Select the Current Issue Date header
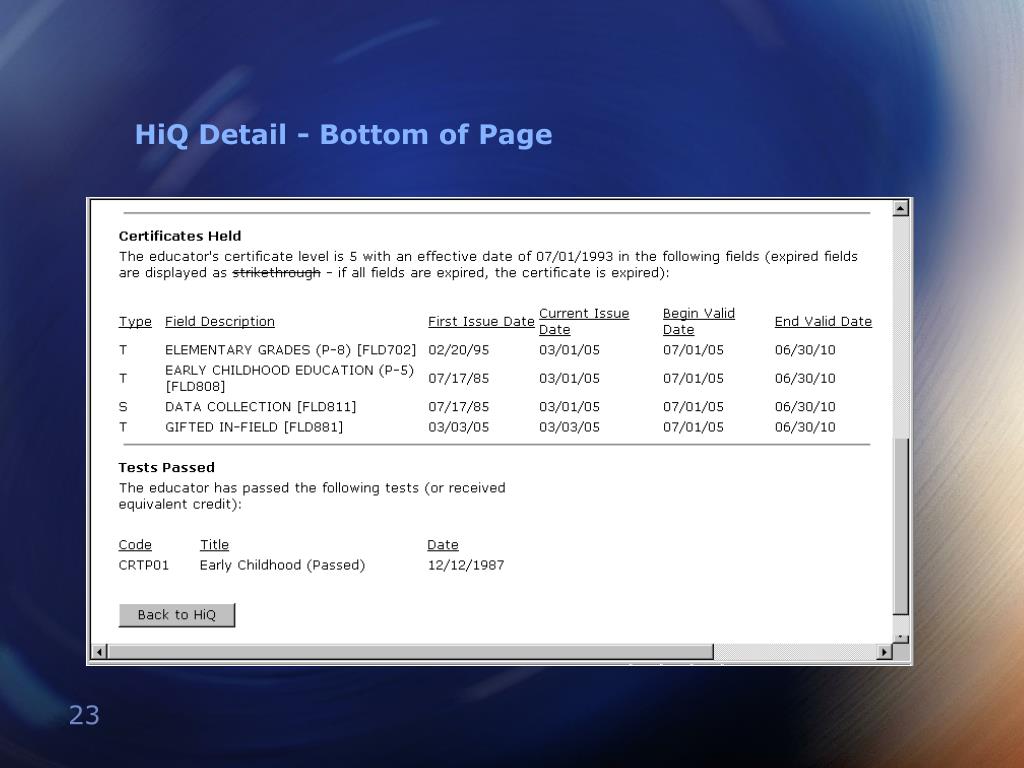 coord(584,321)
